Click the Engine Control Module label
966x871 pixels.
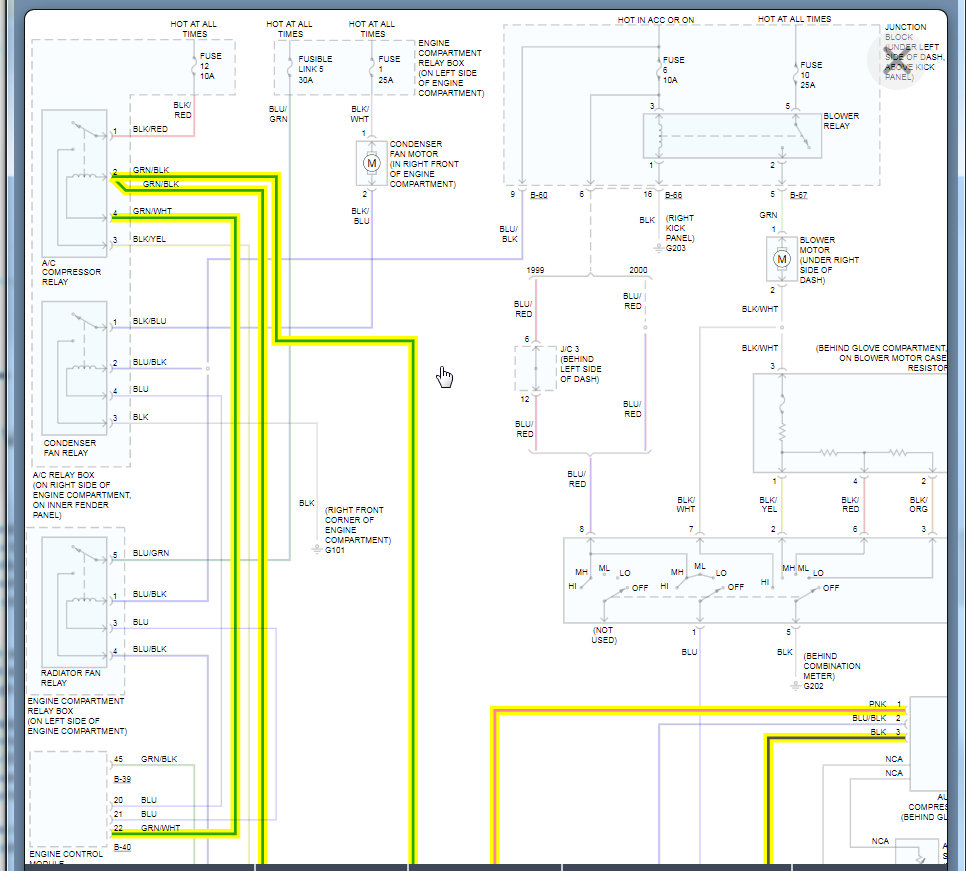[66, 857]
